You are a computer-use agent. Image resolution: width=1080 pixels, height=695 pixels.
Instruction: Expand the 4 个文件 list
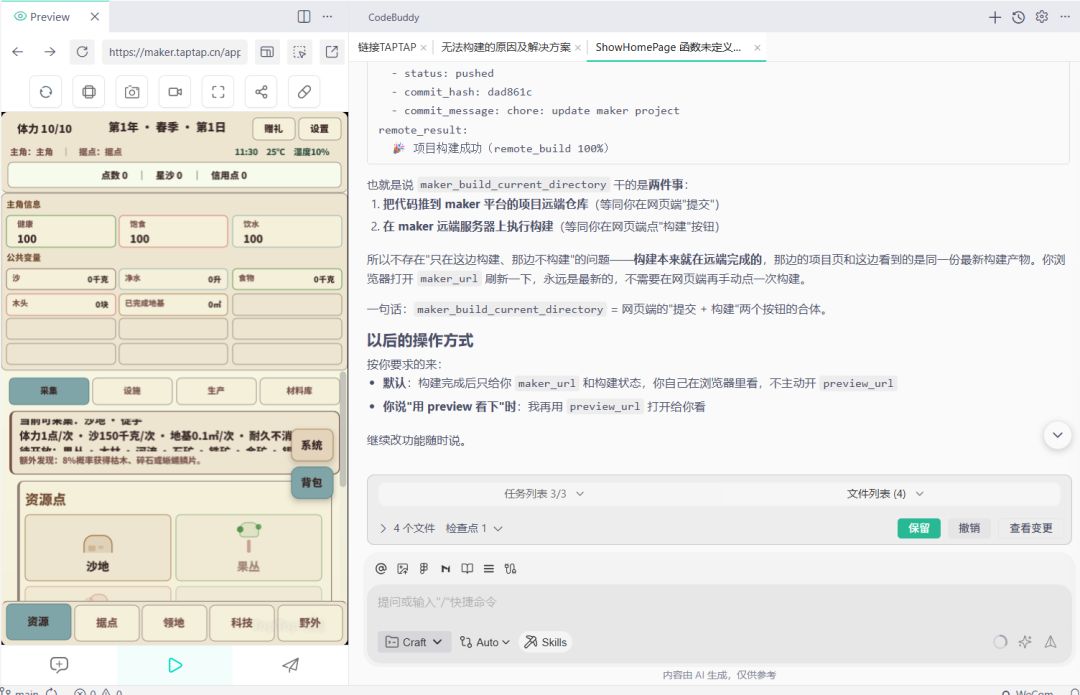(408, 528)
